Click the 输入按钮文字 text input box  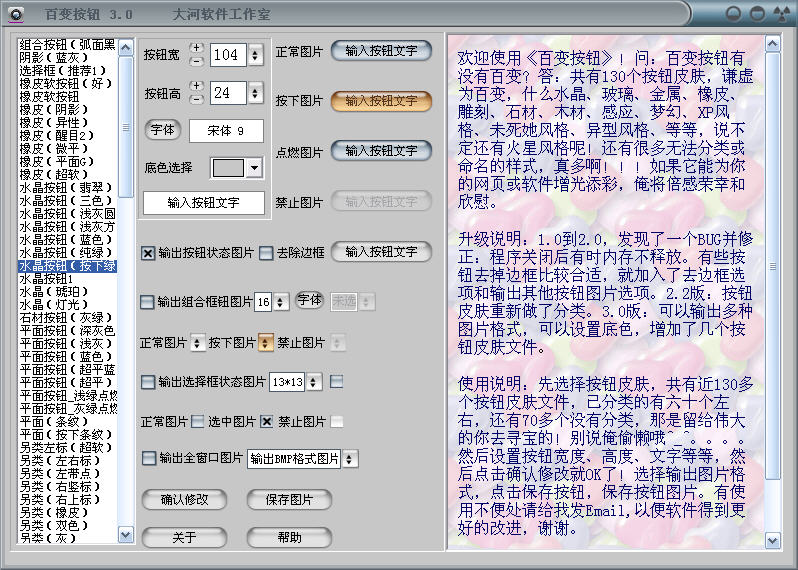click(x=204, y=203)
